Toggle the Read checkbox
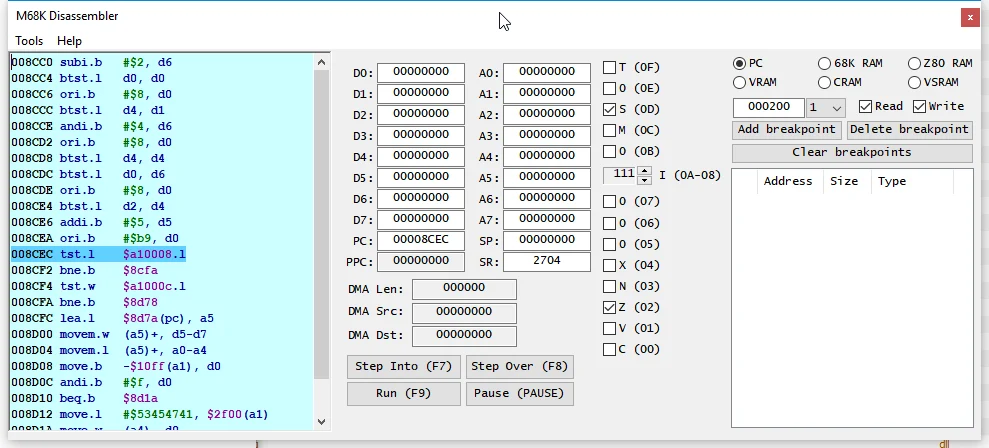This screenshot has width=989, height=448. point(865,107)
